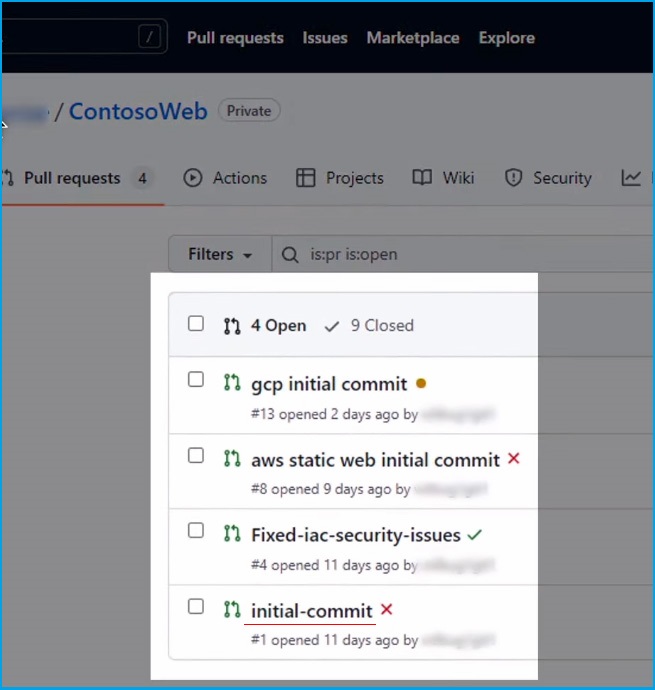The height and width of the screenshot is (690, 655).
Task: Open the Fixed-iac-security-issues pull request
Action: pyautogui.click(x=356, y=535)
